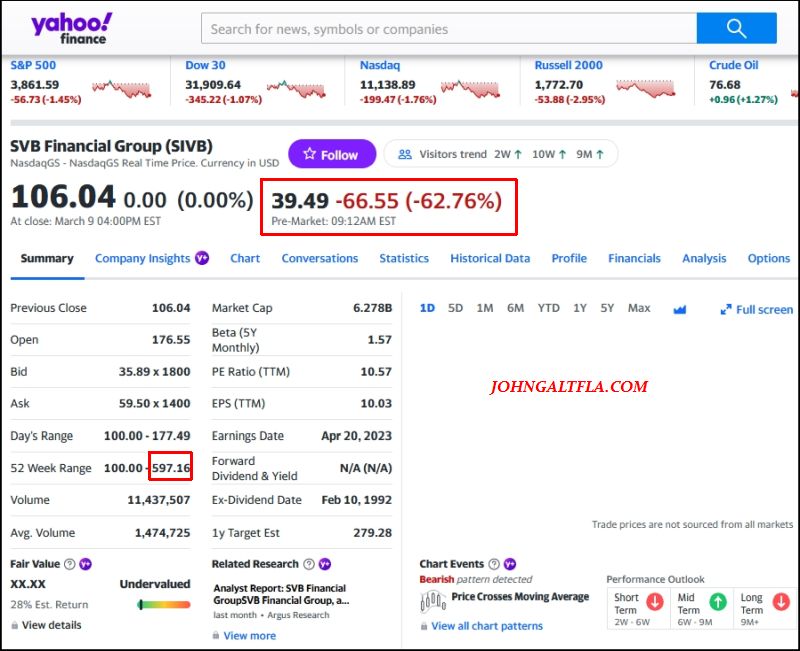Screen dimensions: 800x651
Task: Open the Statistics tab
Action: [x=404, y=258]
